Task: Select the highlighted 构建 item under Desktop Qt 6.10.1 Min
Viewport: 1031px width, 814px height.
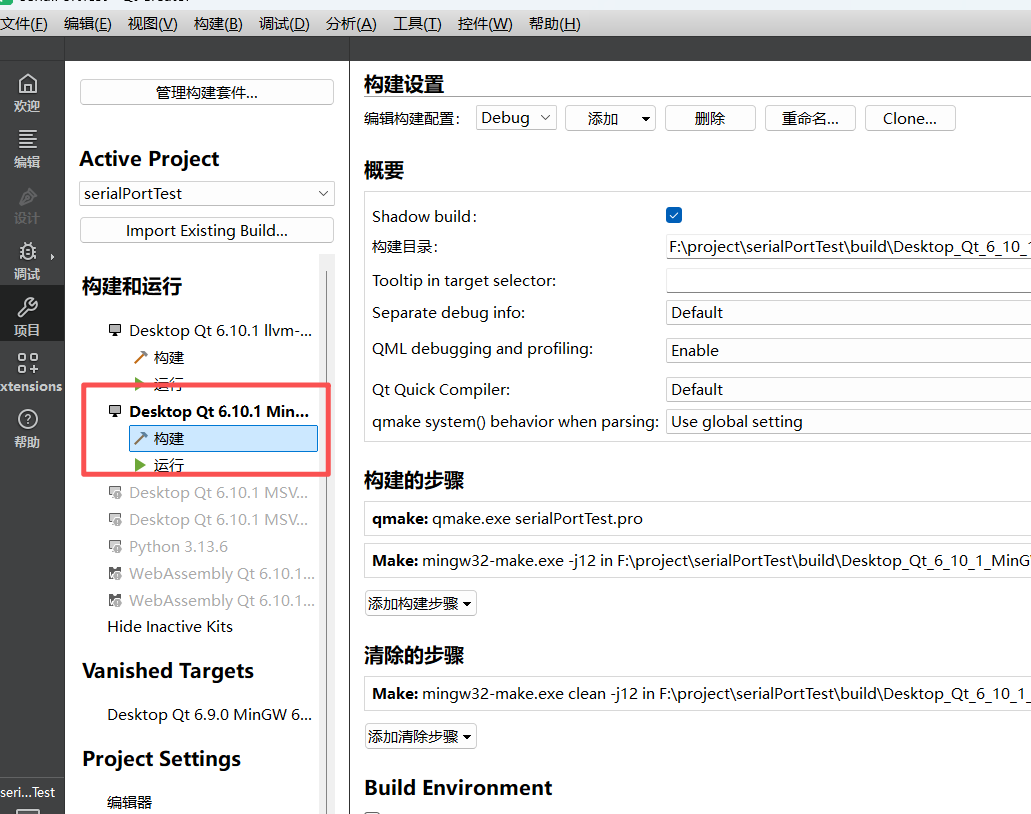Action: [224, 439]
